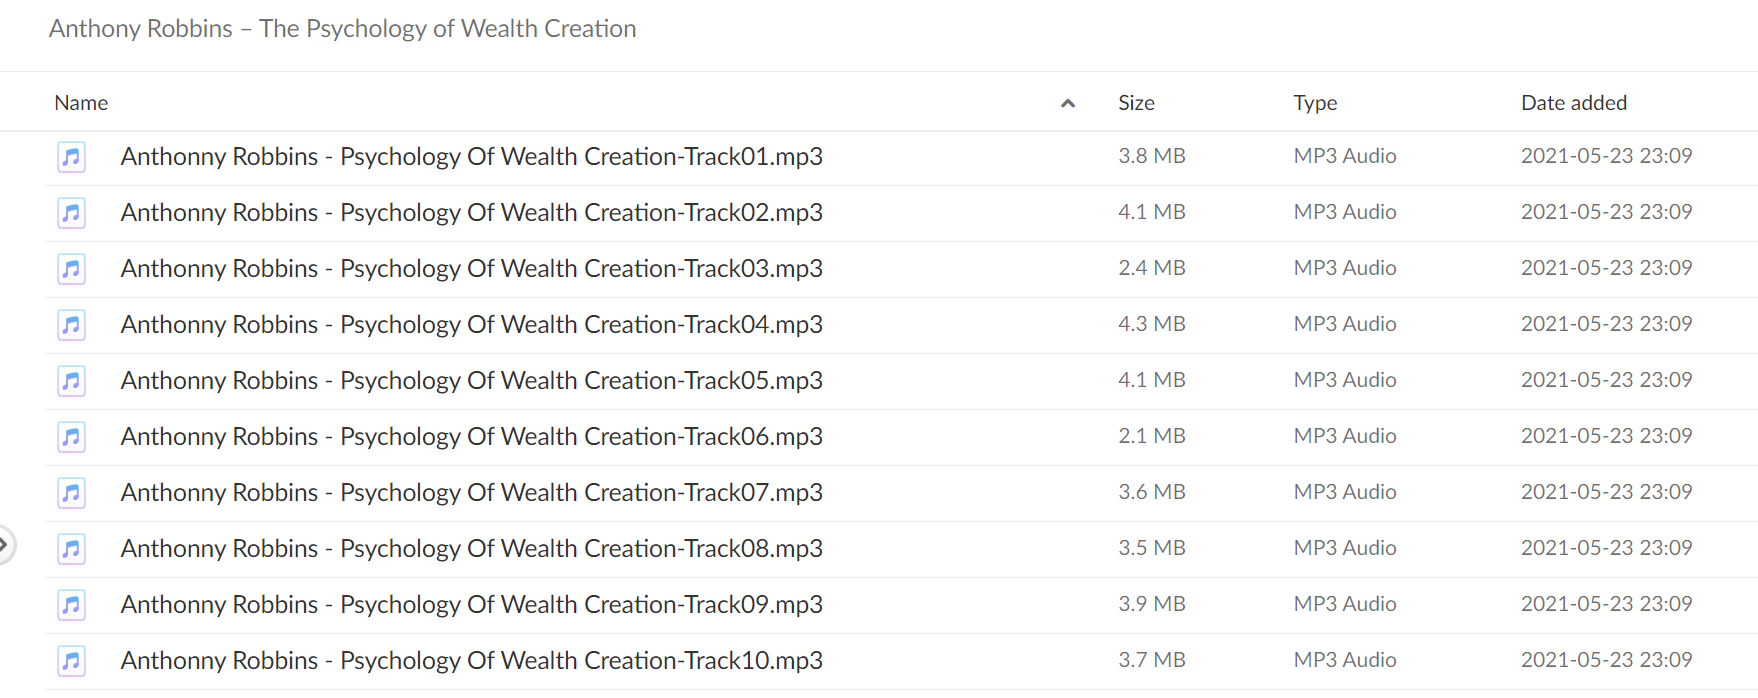Open the file name ending Track03.mp3
This screenshot has height=698, width=1758.
[472, 269]
